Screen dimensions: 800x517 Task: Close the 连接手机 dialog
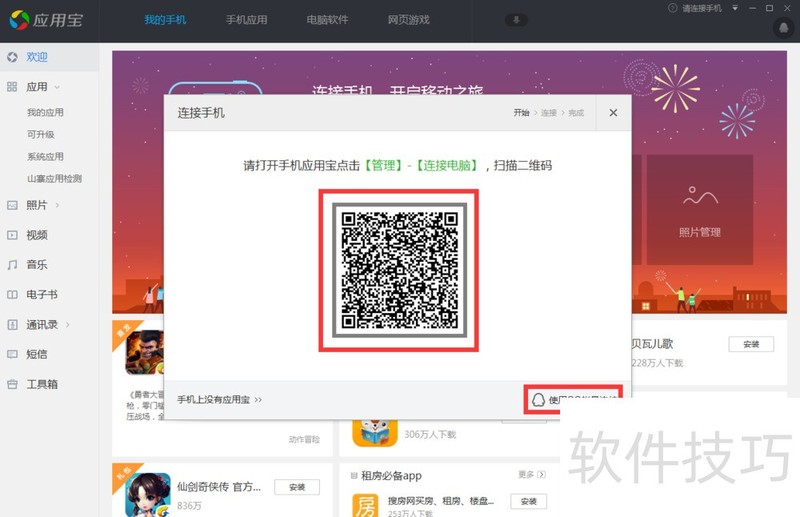click(x=613, y=112)
